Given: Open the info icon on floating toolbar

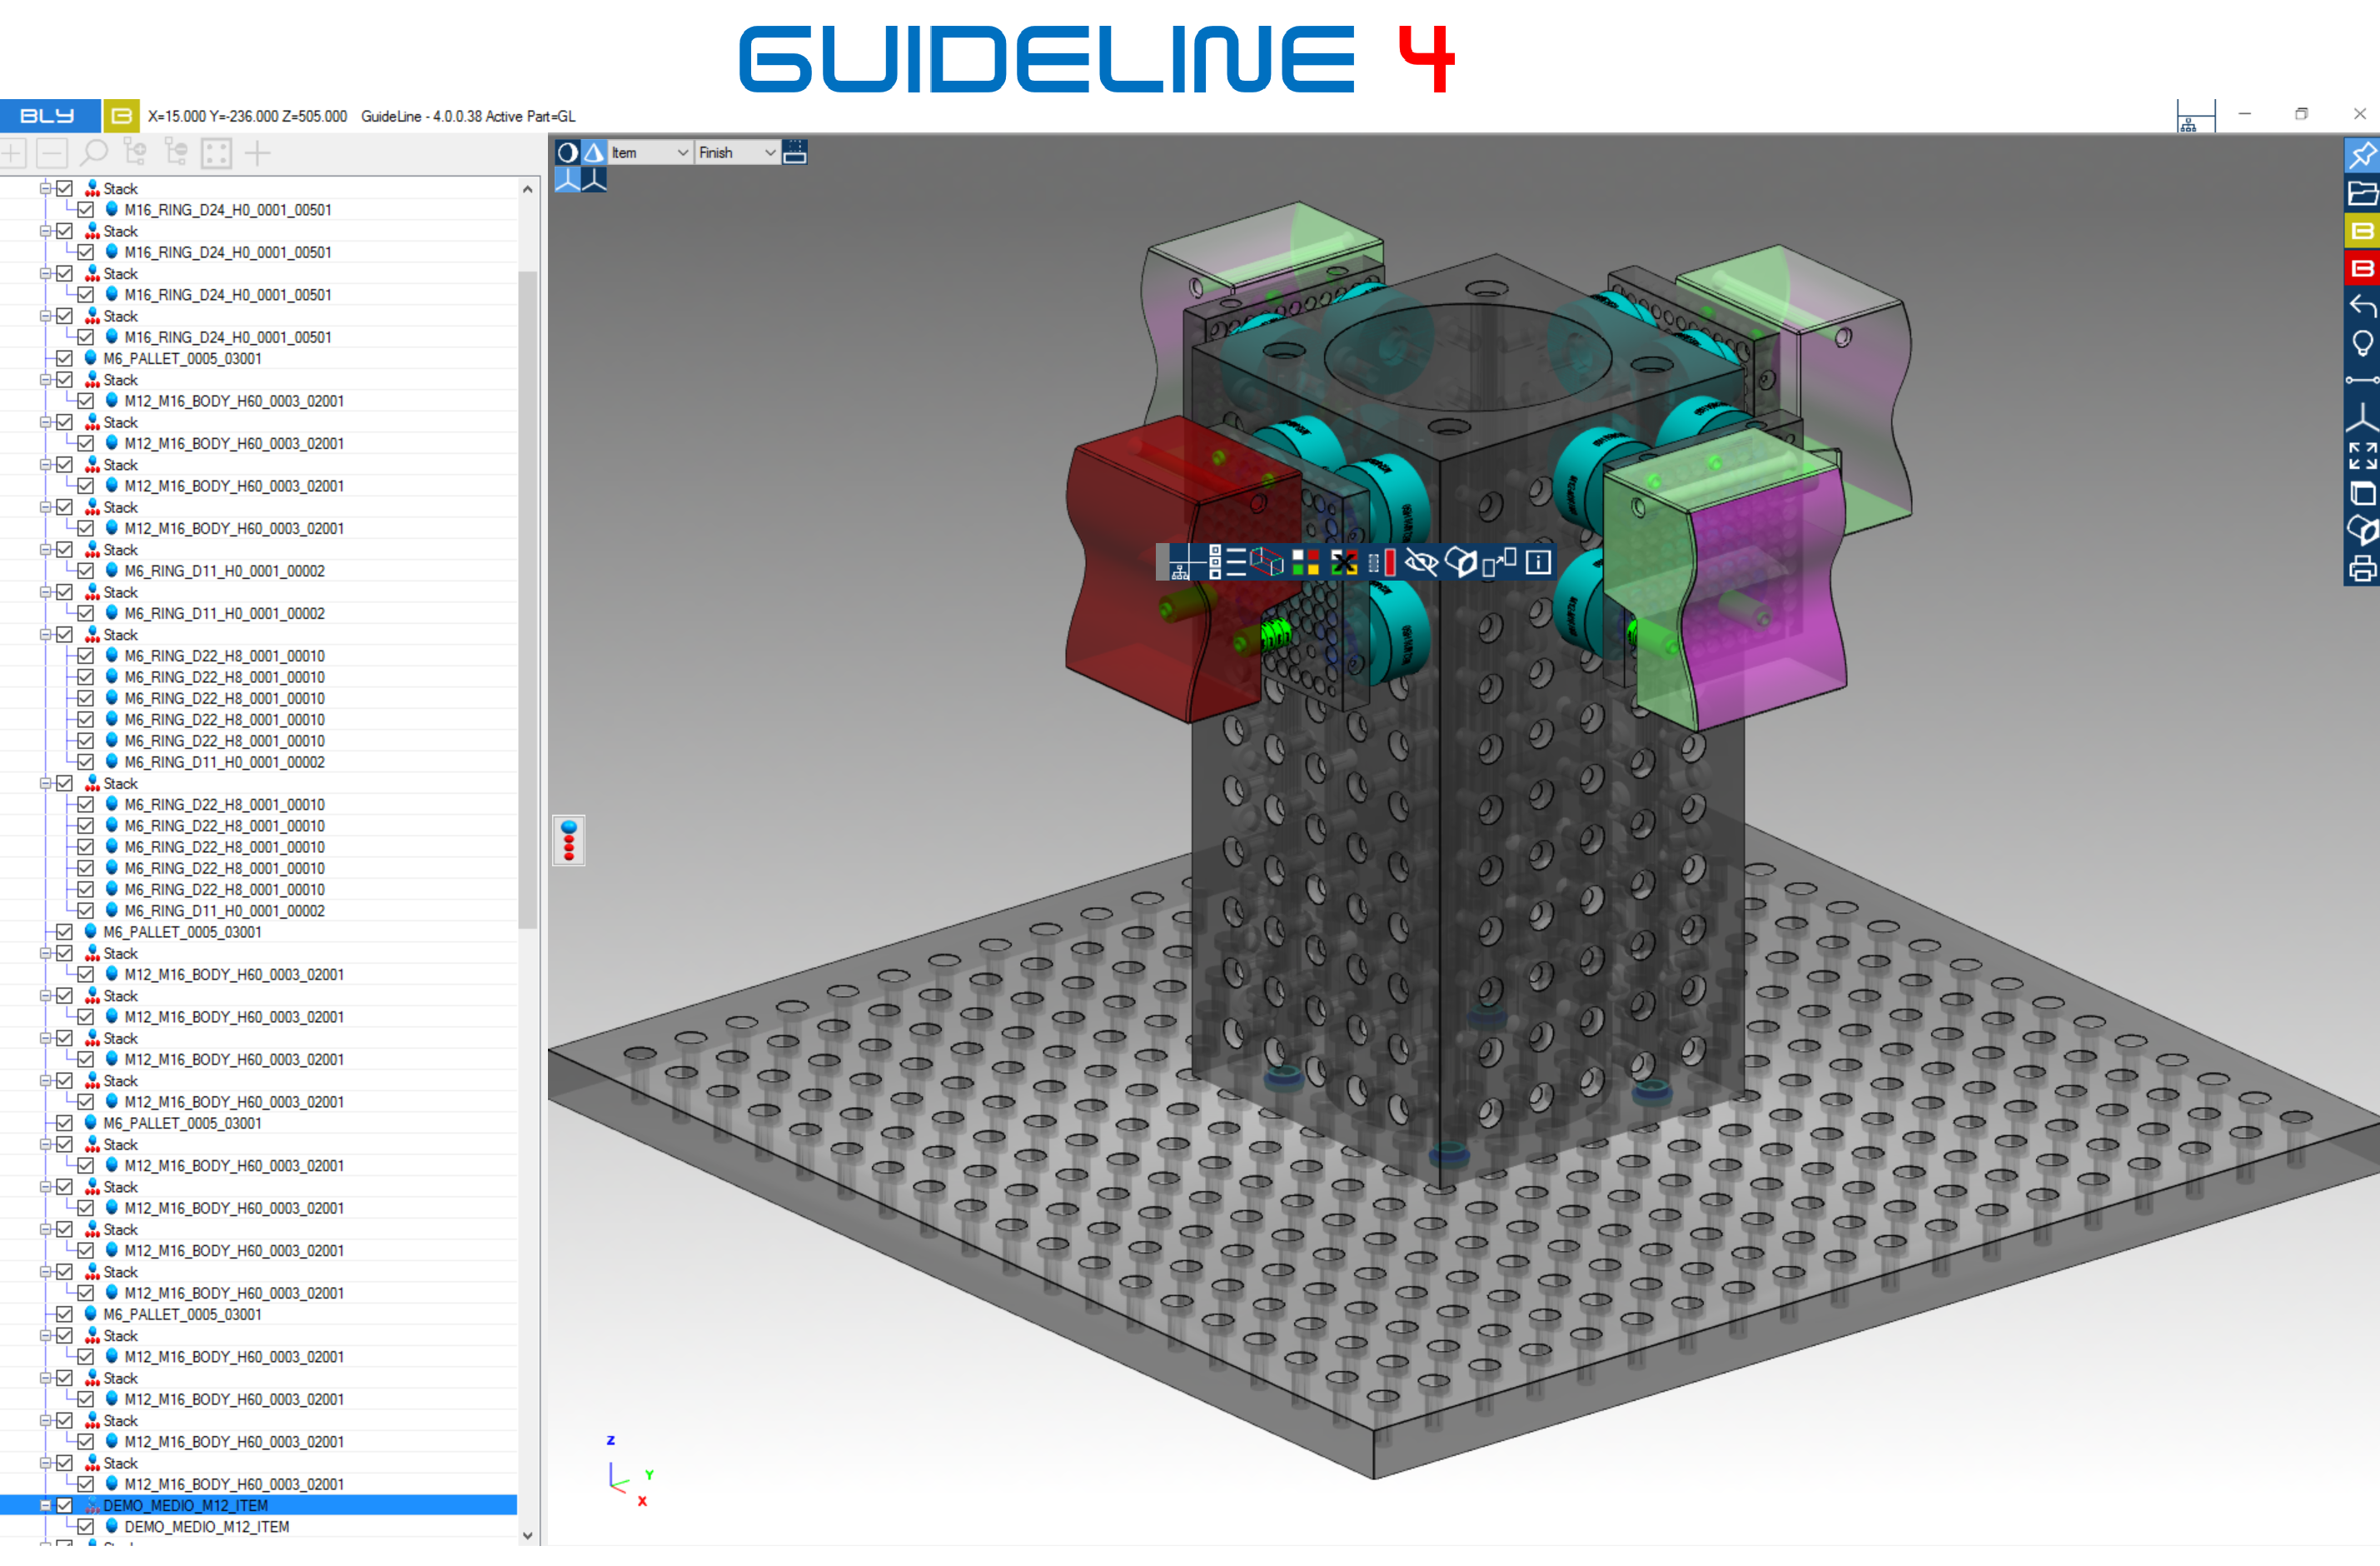Looking at the screenshot, I should (1539, 562).
